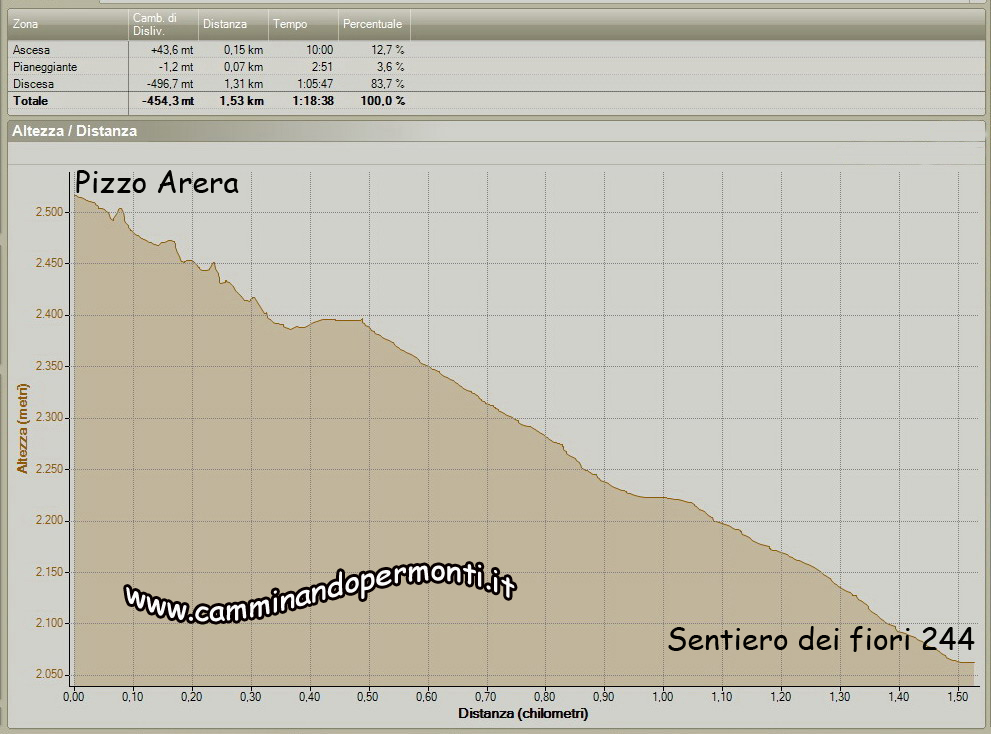This screenshot has height=734, width=991.
Task: Click the 2:51 time cell
Action: 322,67
